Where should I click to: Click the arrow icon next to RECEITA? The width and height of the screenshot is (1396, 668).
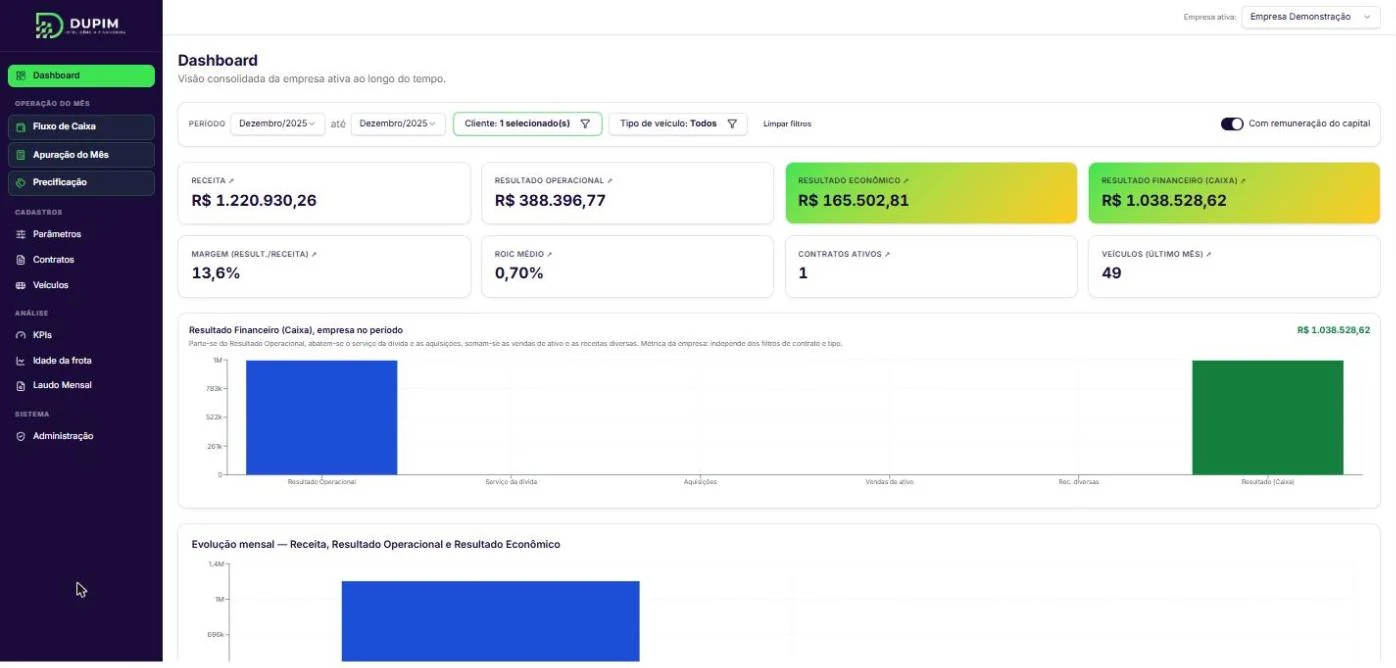pyautogui.click(x=231, y=181)
